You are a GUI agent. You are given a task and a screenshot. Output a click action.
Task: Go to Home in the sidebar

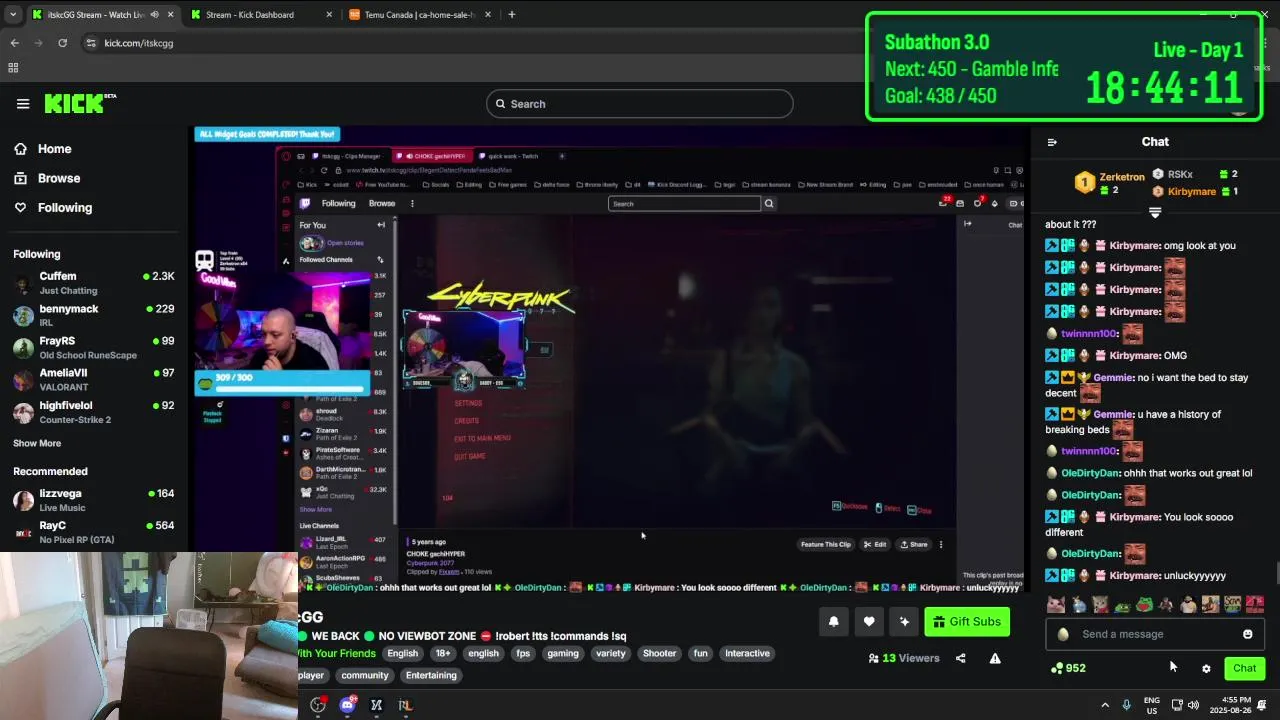(54, 149)
